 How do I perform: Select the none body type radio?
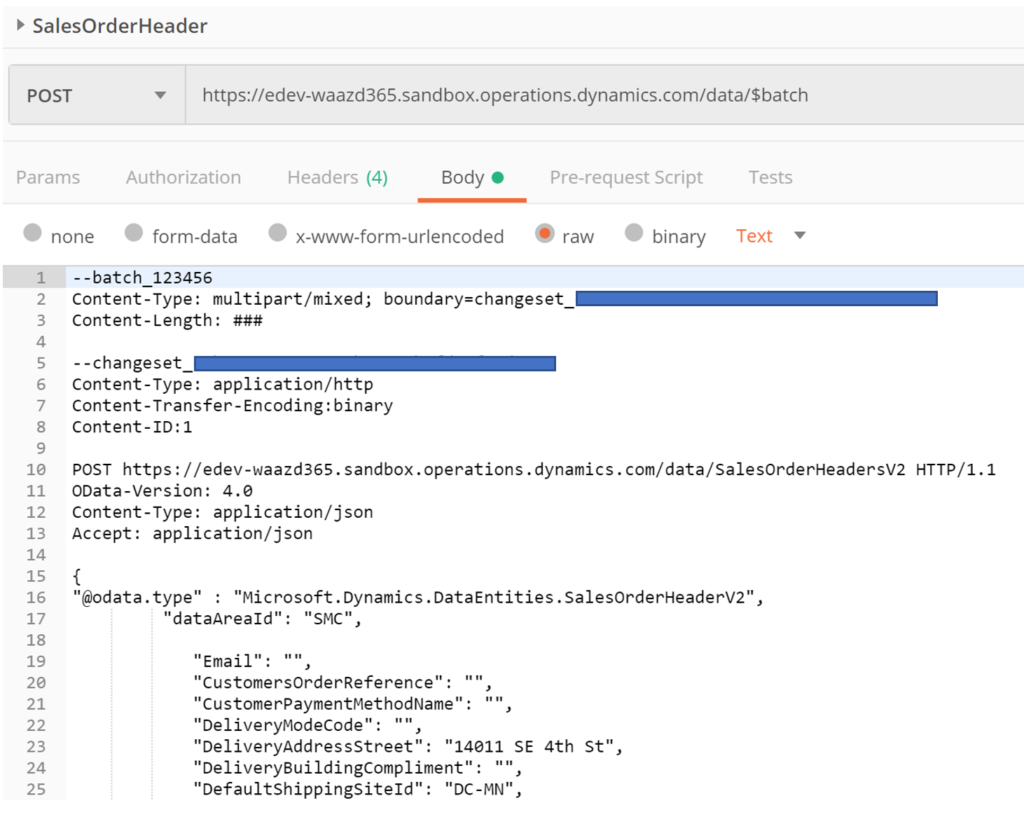(33, 235)
